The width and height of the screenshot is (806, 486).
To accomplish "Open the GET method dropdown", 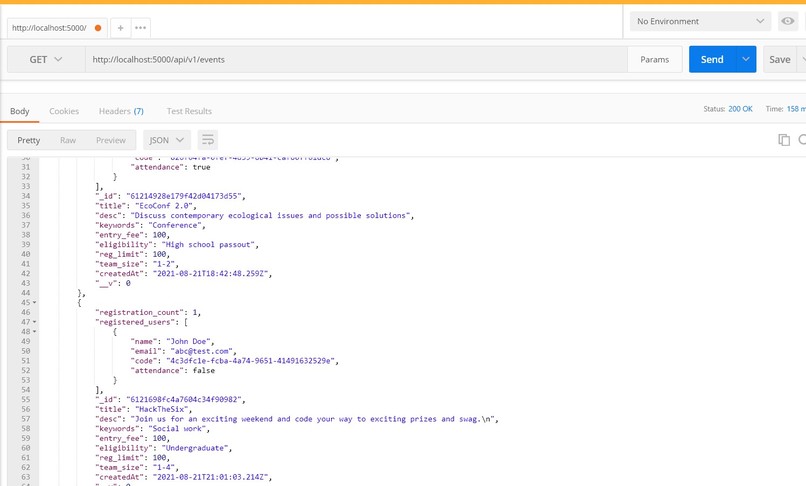I will pos(46,59).
